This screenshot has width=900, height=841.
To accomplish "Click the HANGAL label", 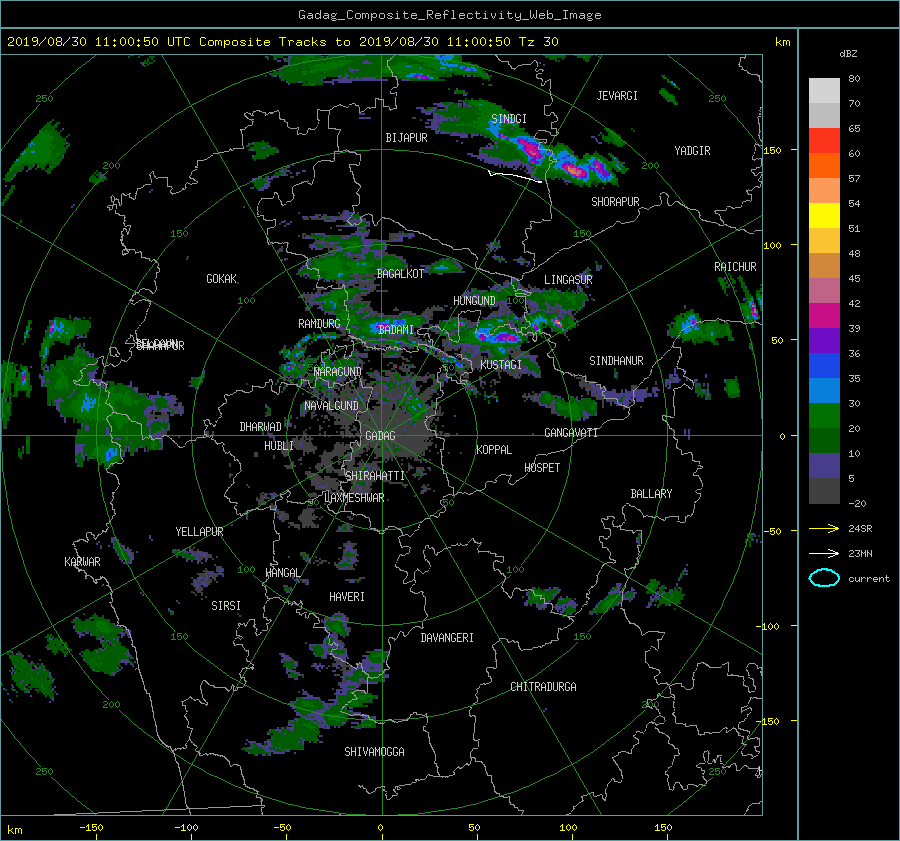I will [283, 573].
